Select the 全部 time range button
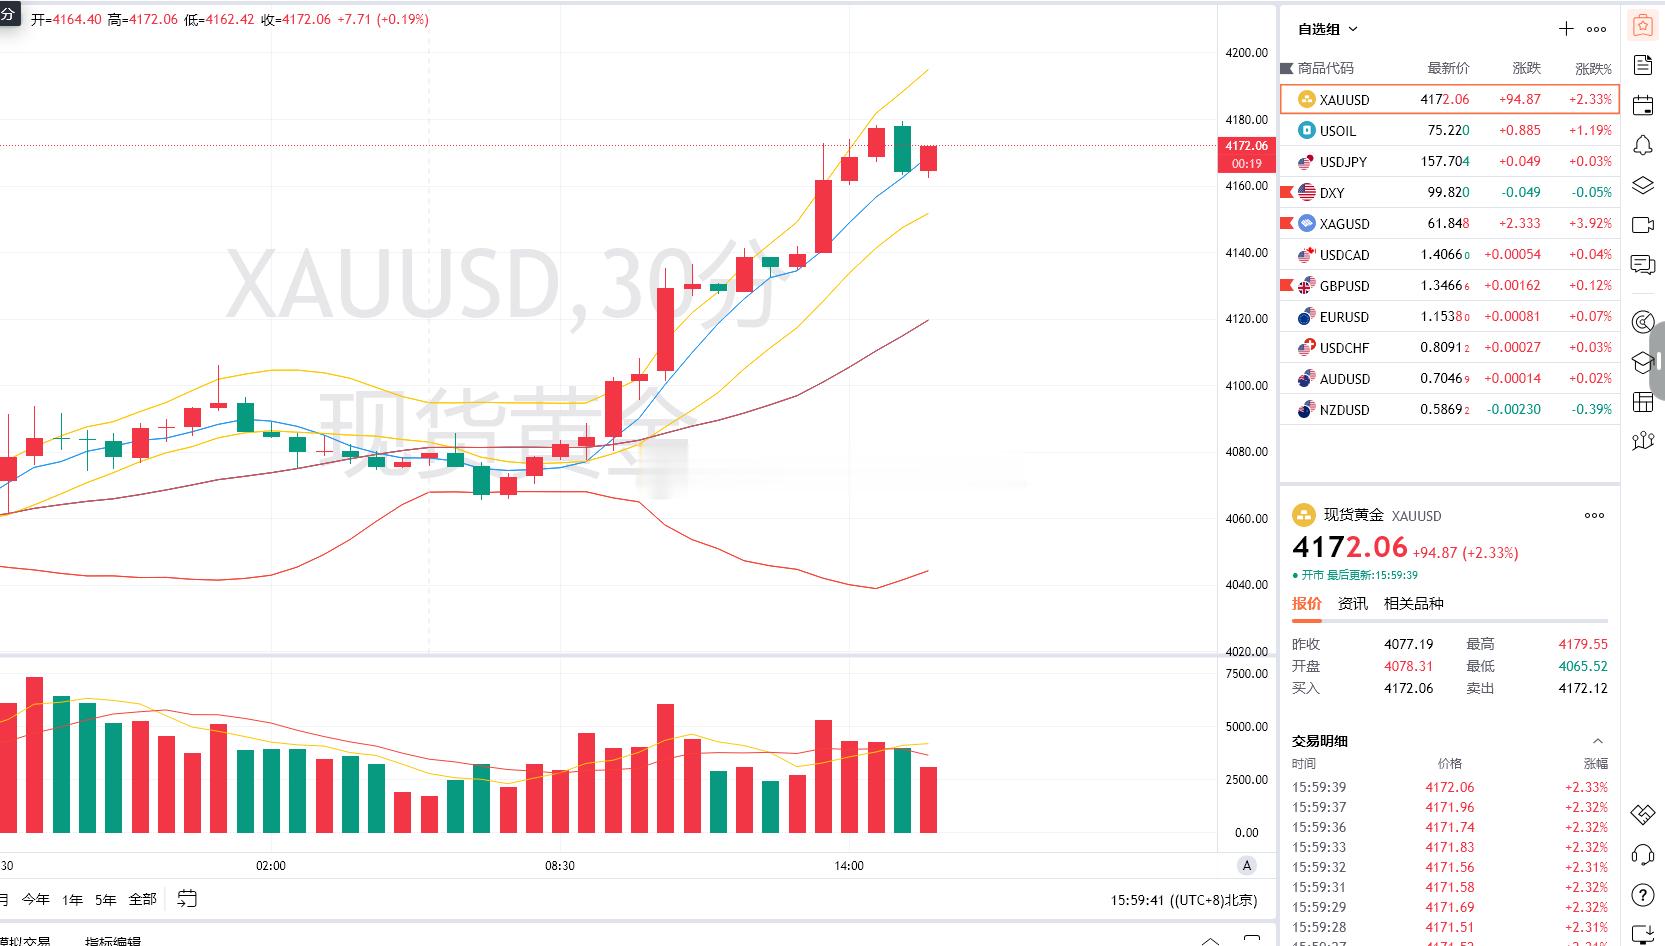 (143, 899)
